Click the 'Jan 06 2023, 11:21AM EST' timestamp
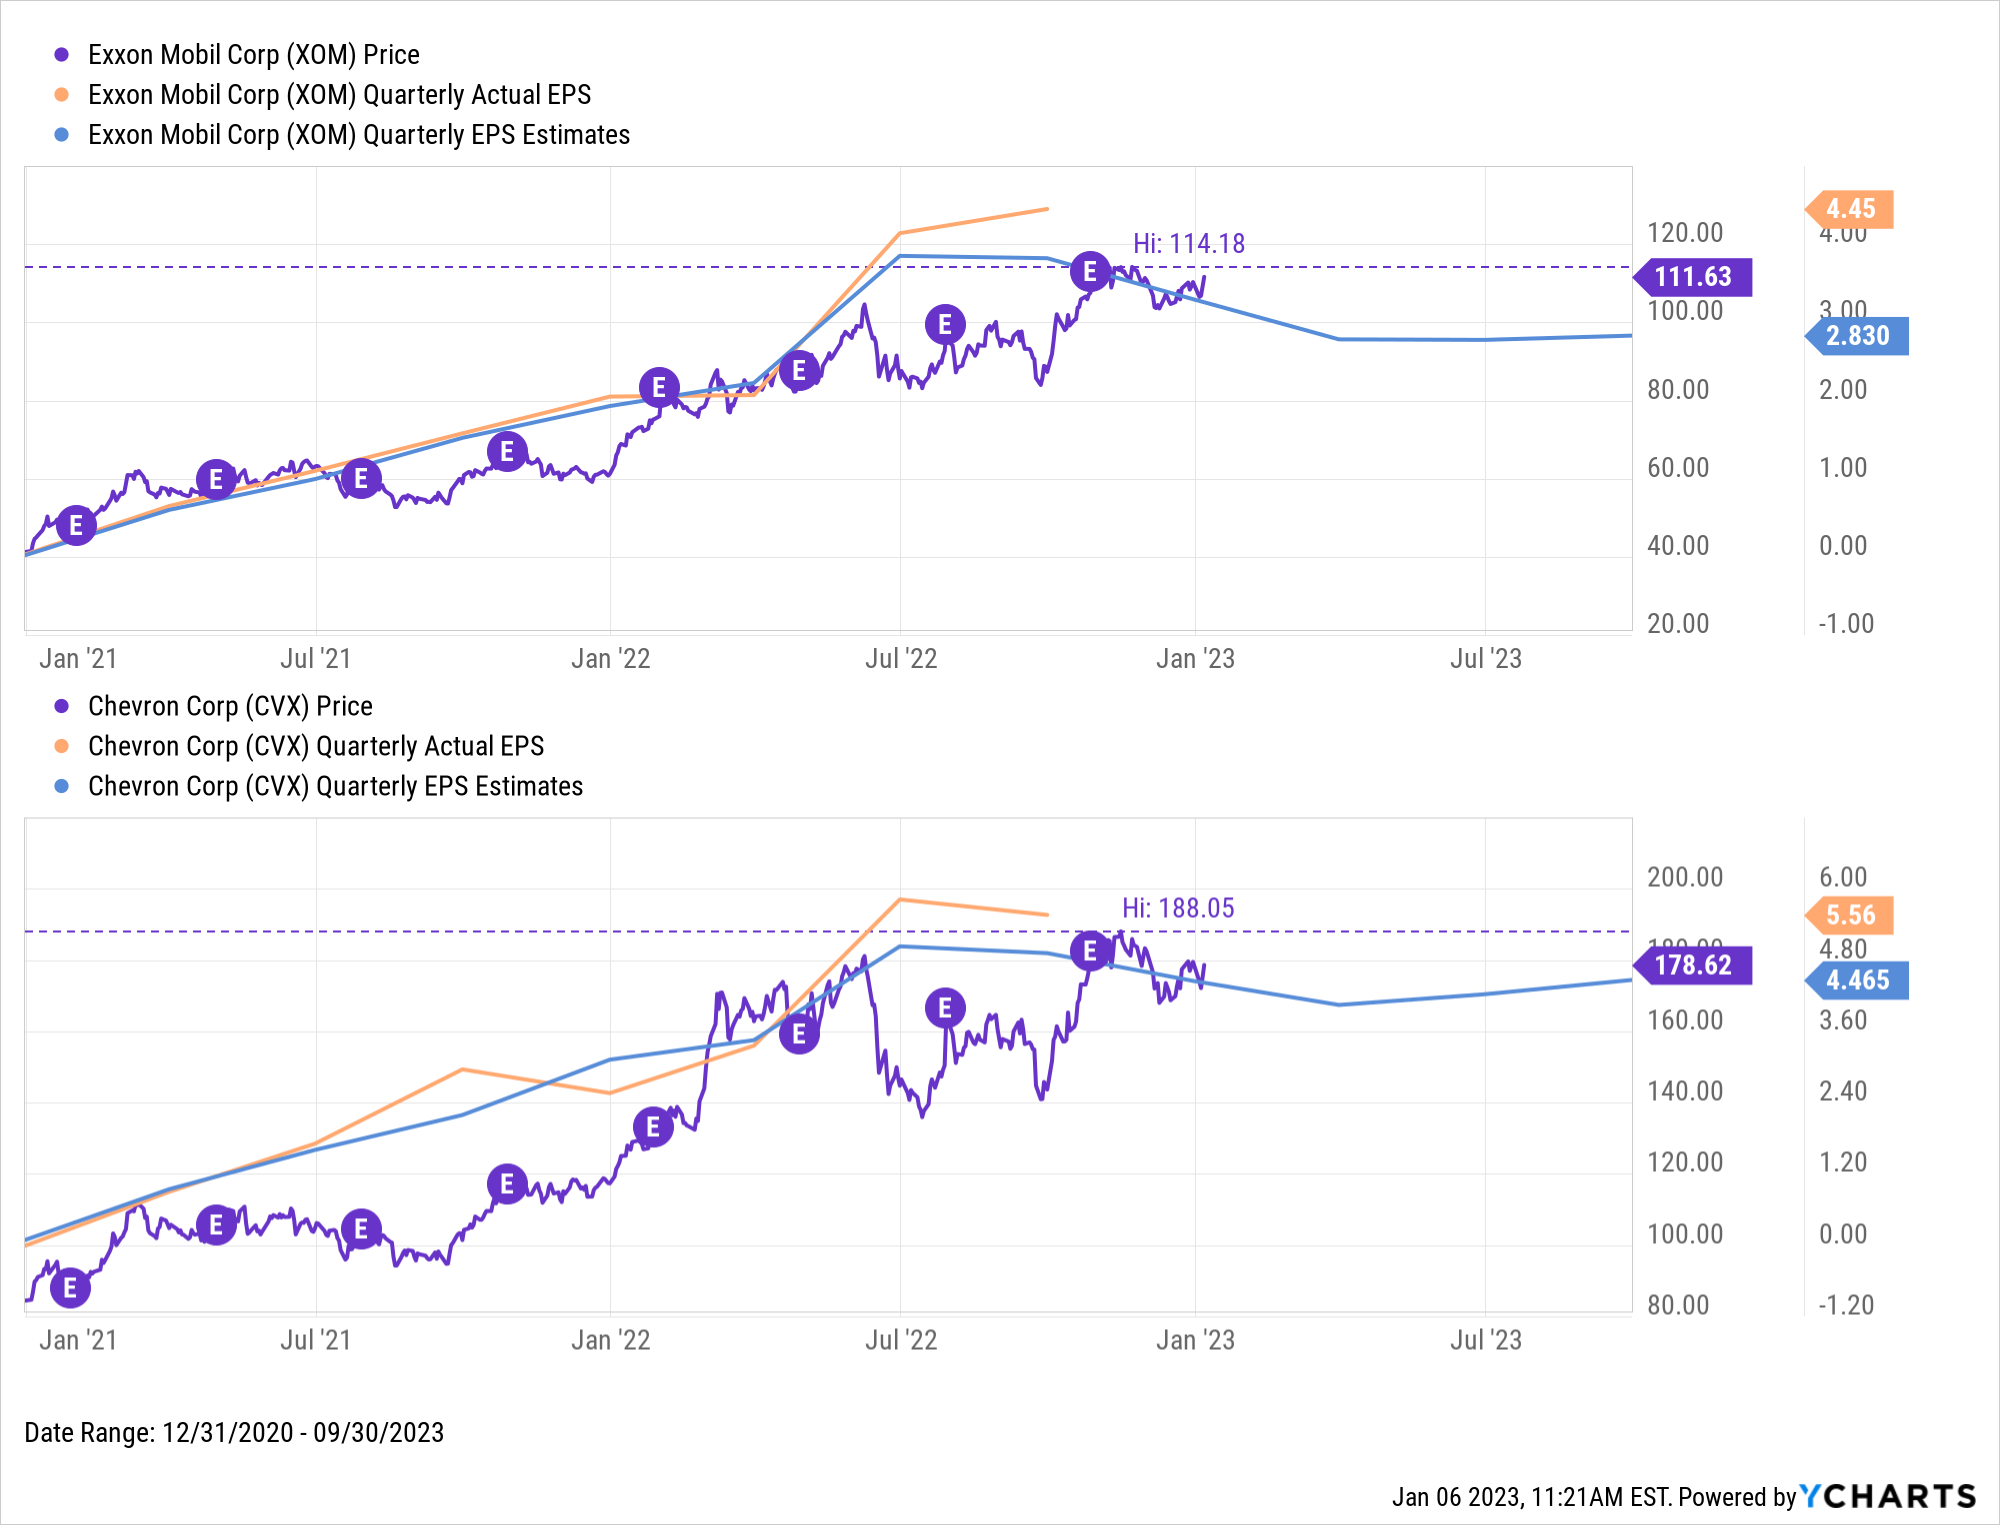The height and width of the screenshot is (1525, 2000). click(1531, 1497)
